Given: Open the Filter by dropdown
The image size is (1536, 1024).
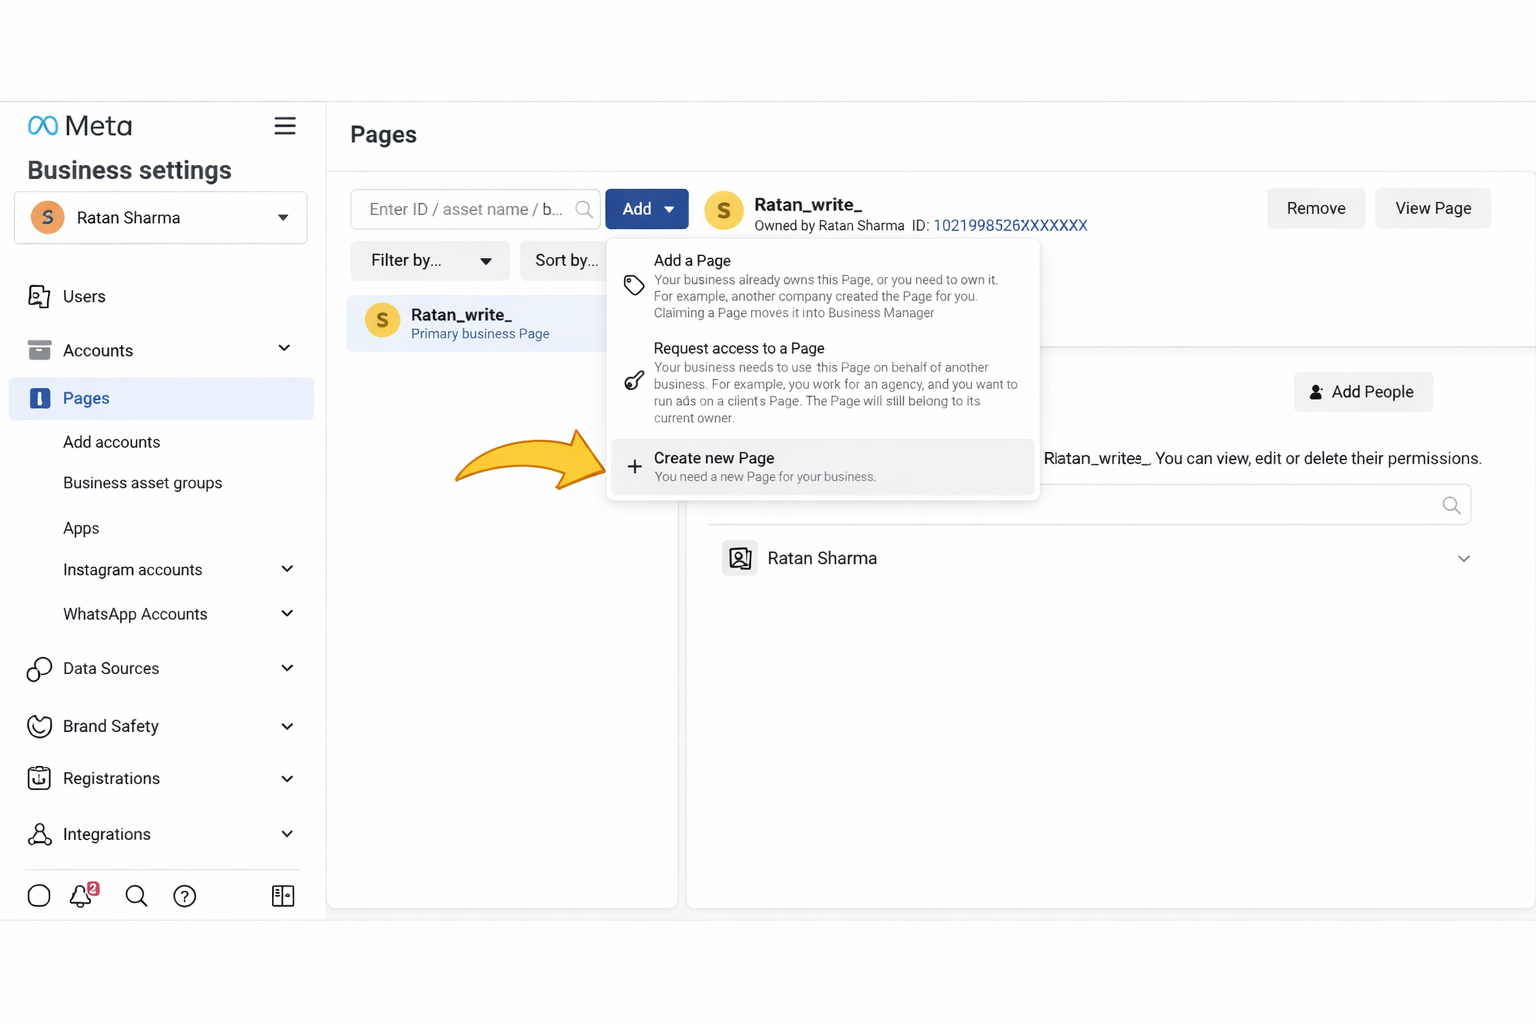Looking at the screenshot, I should 430,260.
